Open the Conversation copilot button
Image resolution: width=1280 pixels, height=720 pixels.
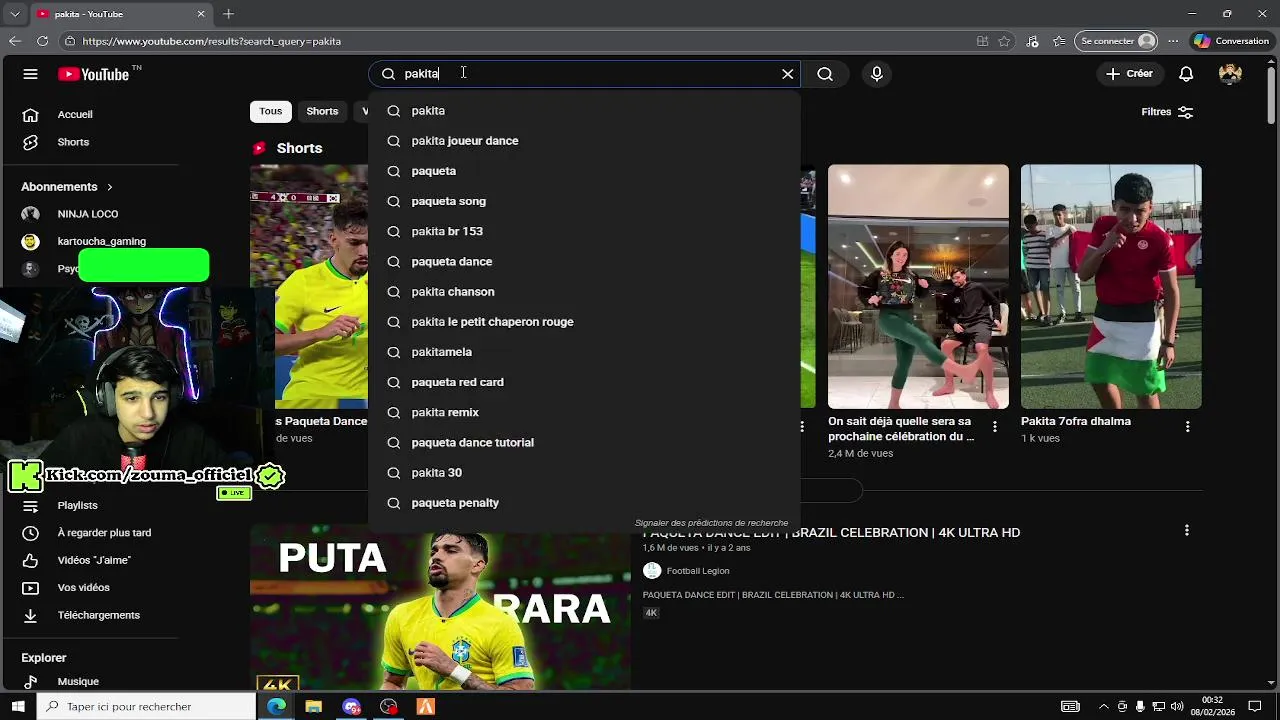(1232, 41)
